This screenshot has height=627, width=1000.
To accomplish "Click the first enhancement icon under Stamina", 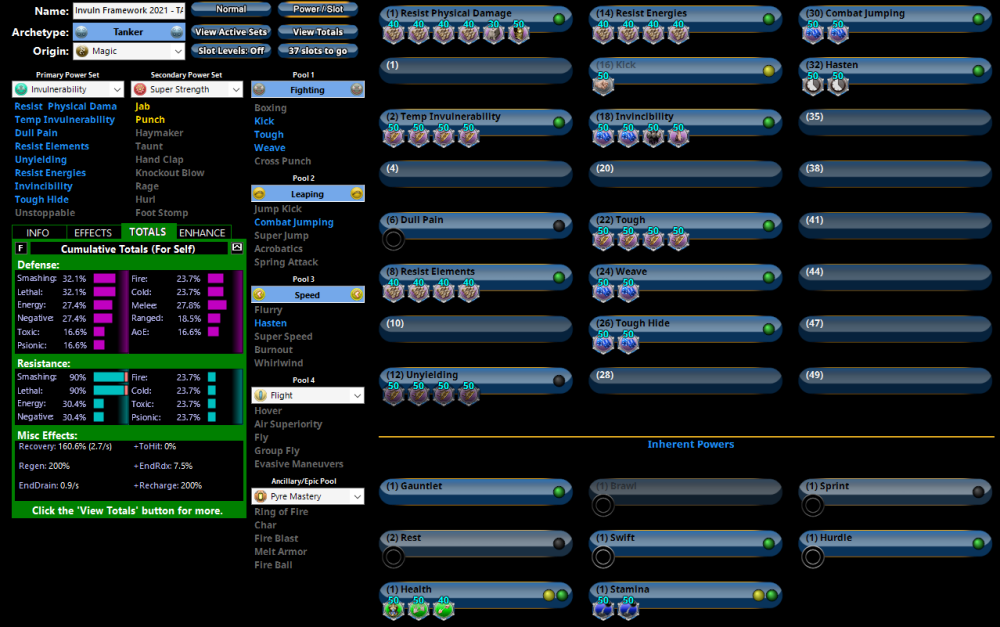I will pyautogui.click(x=603, y=608).
